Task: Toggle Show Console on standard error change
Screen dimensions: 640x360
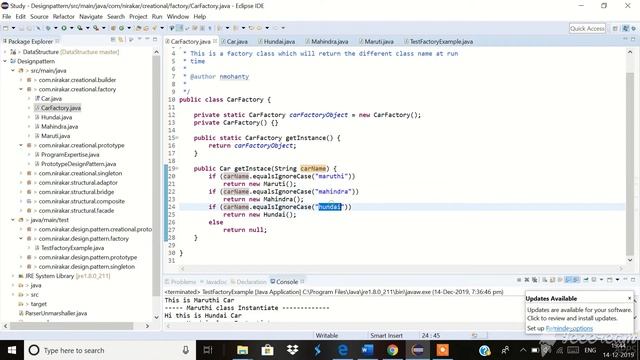Action: (x=576, y=280)
